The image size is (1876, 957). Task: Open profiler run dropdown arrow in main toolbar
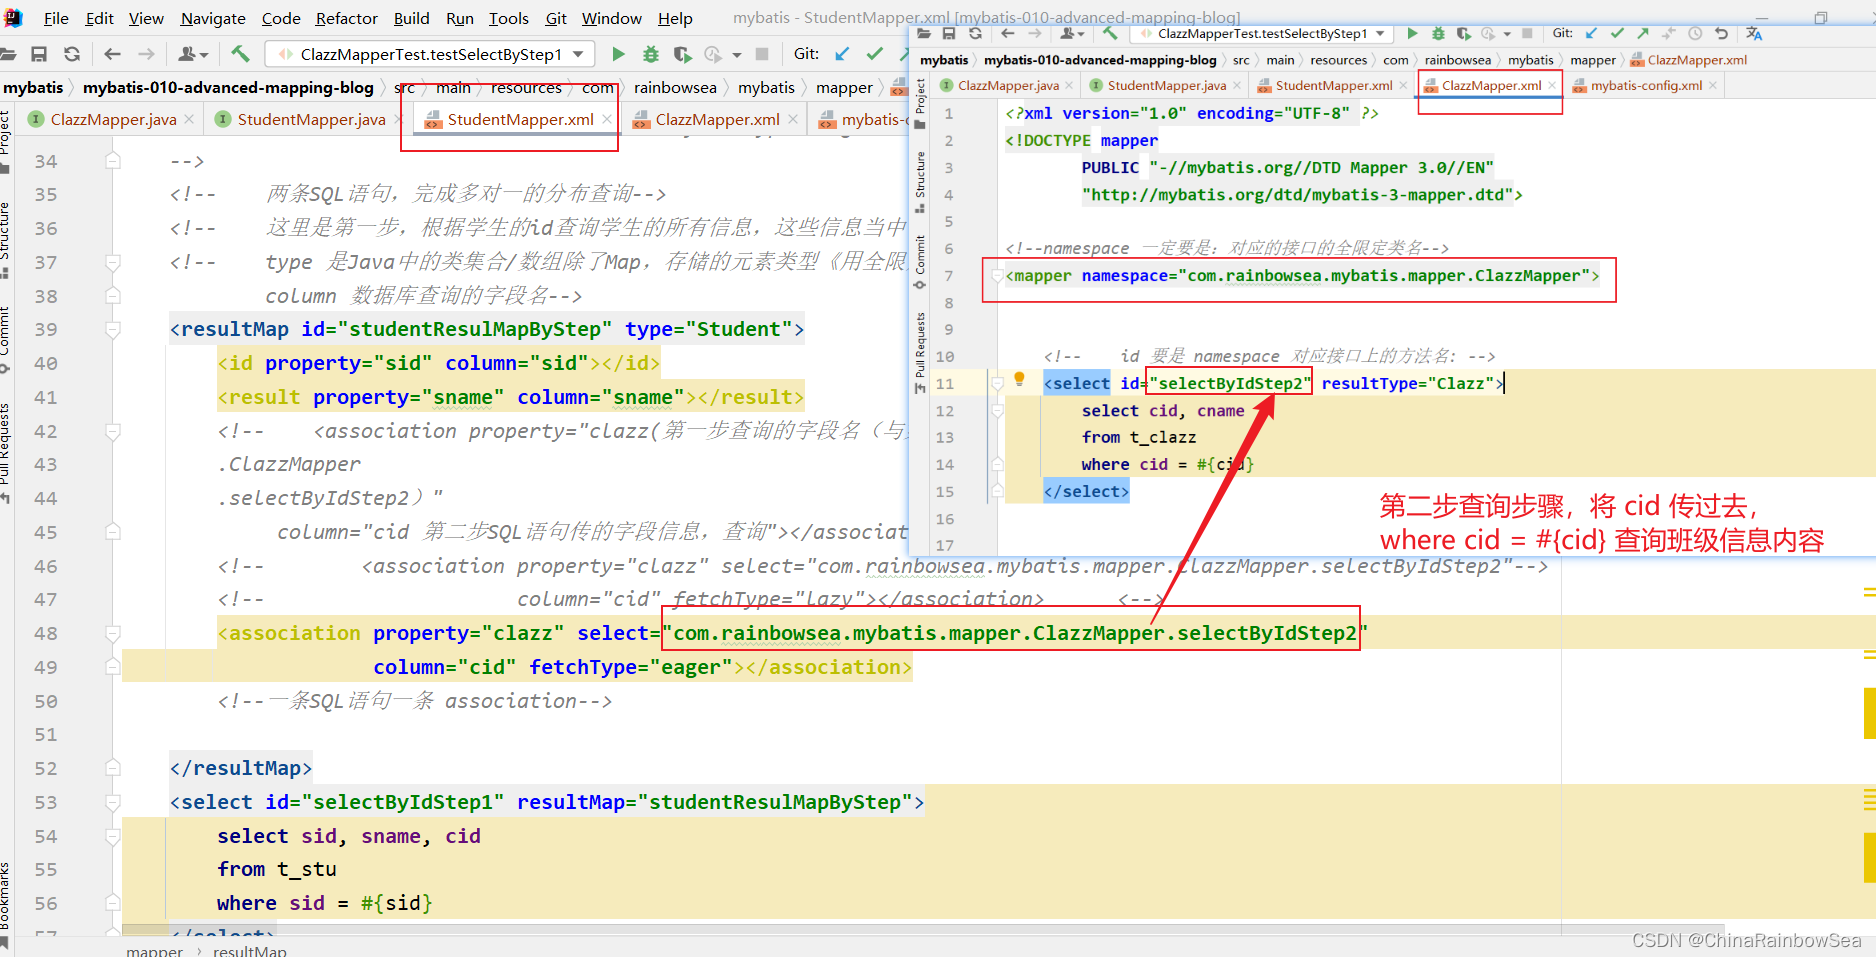pyautogui.click(x=737, y=55)
